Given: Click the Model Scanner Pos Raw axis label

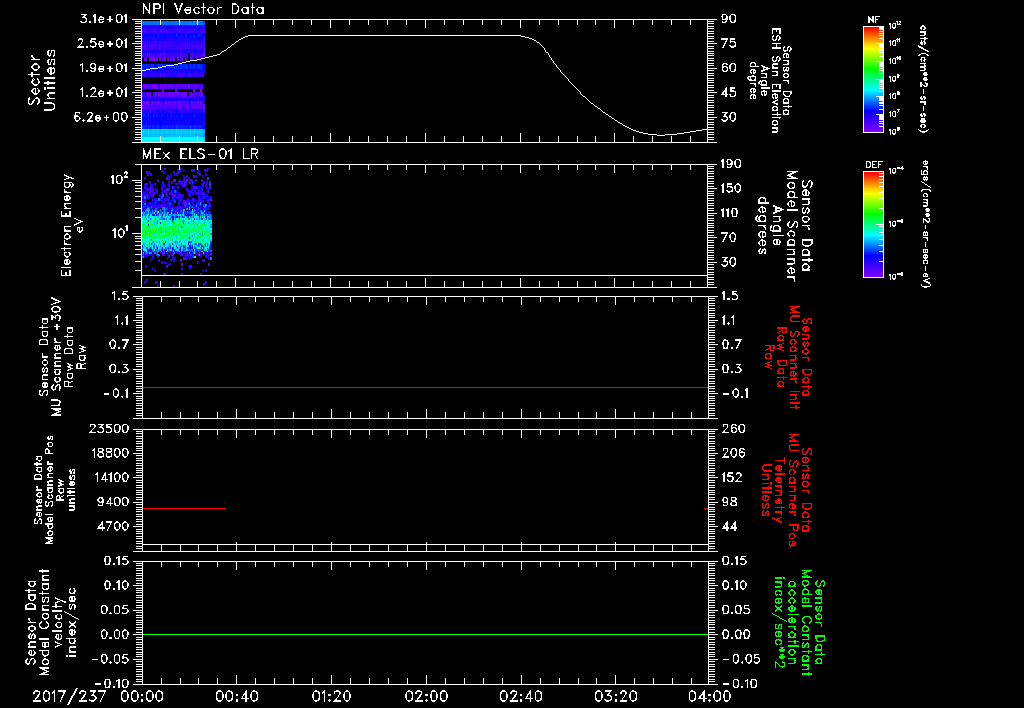Looking at the screenshot, I should (56, 490).
